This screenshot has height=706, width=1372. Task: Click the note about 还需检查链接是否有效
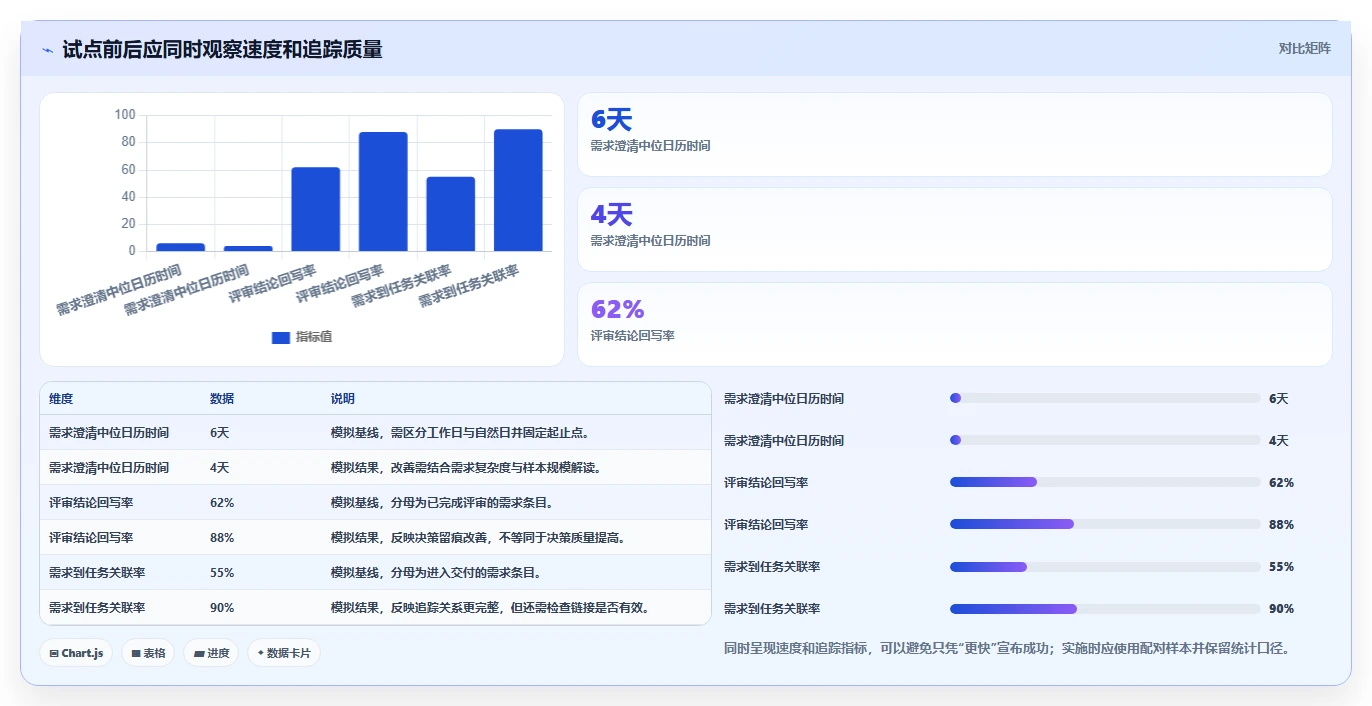(490, 607)
